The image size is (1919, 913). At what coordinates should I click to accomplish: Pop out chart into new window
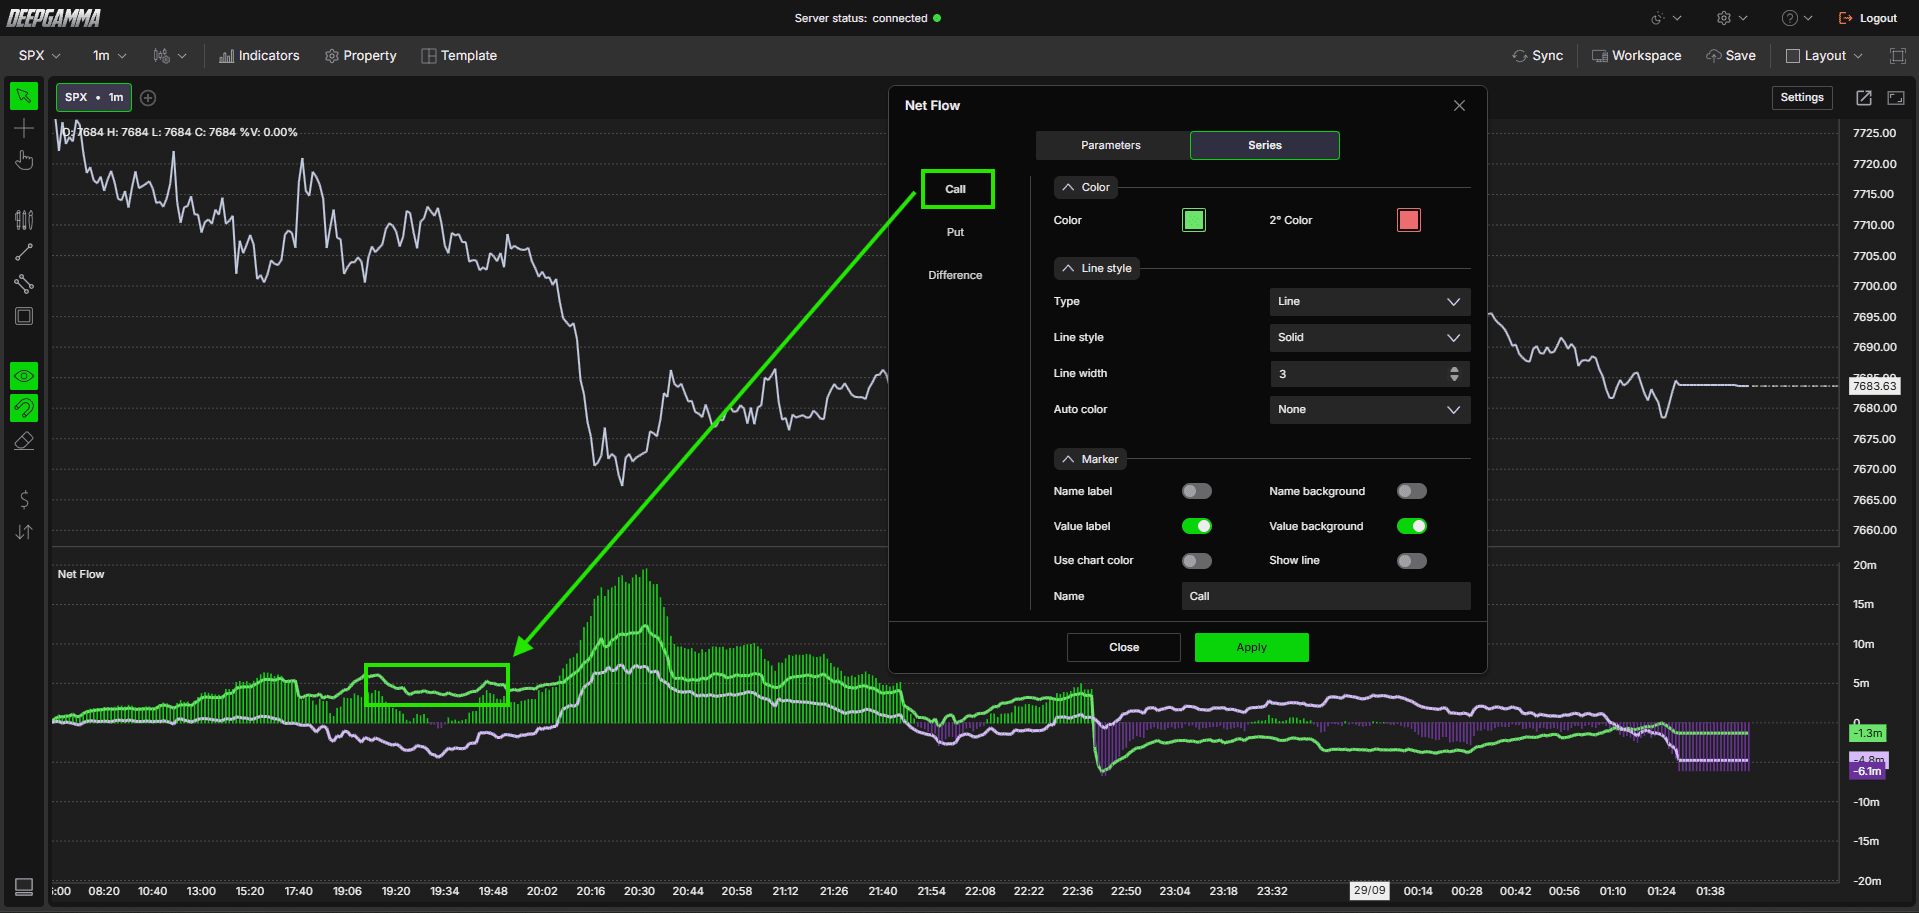1864,98
